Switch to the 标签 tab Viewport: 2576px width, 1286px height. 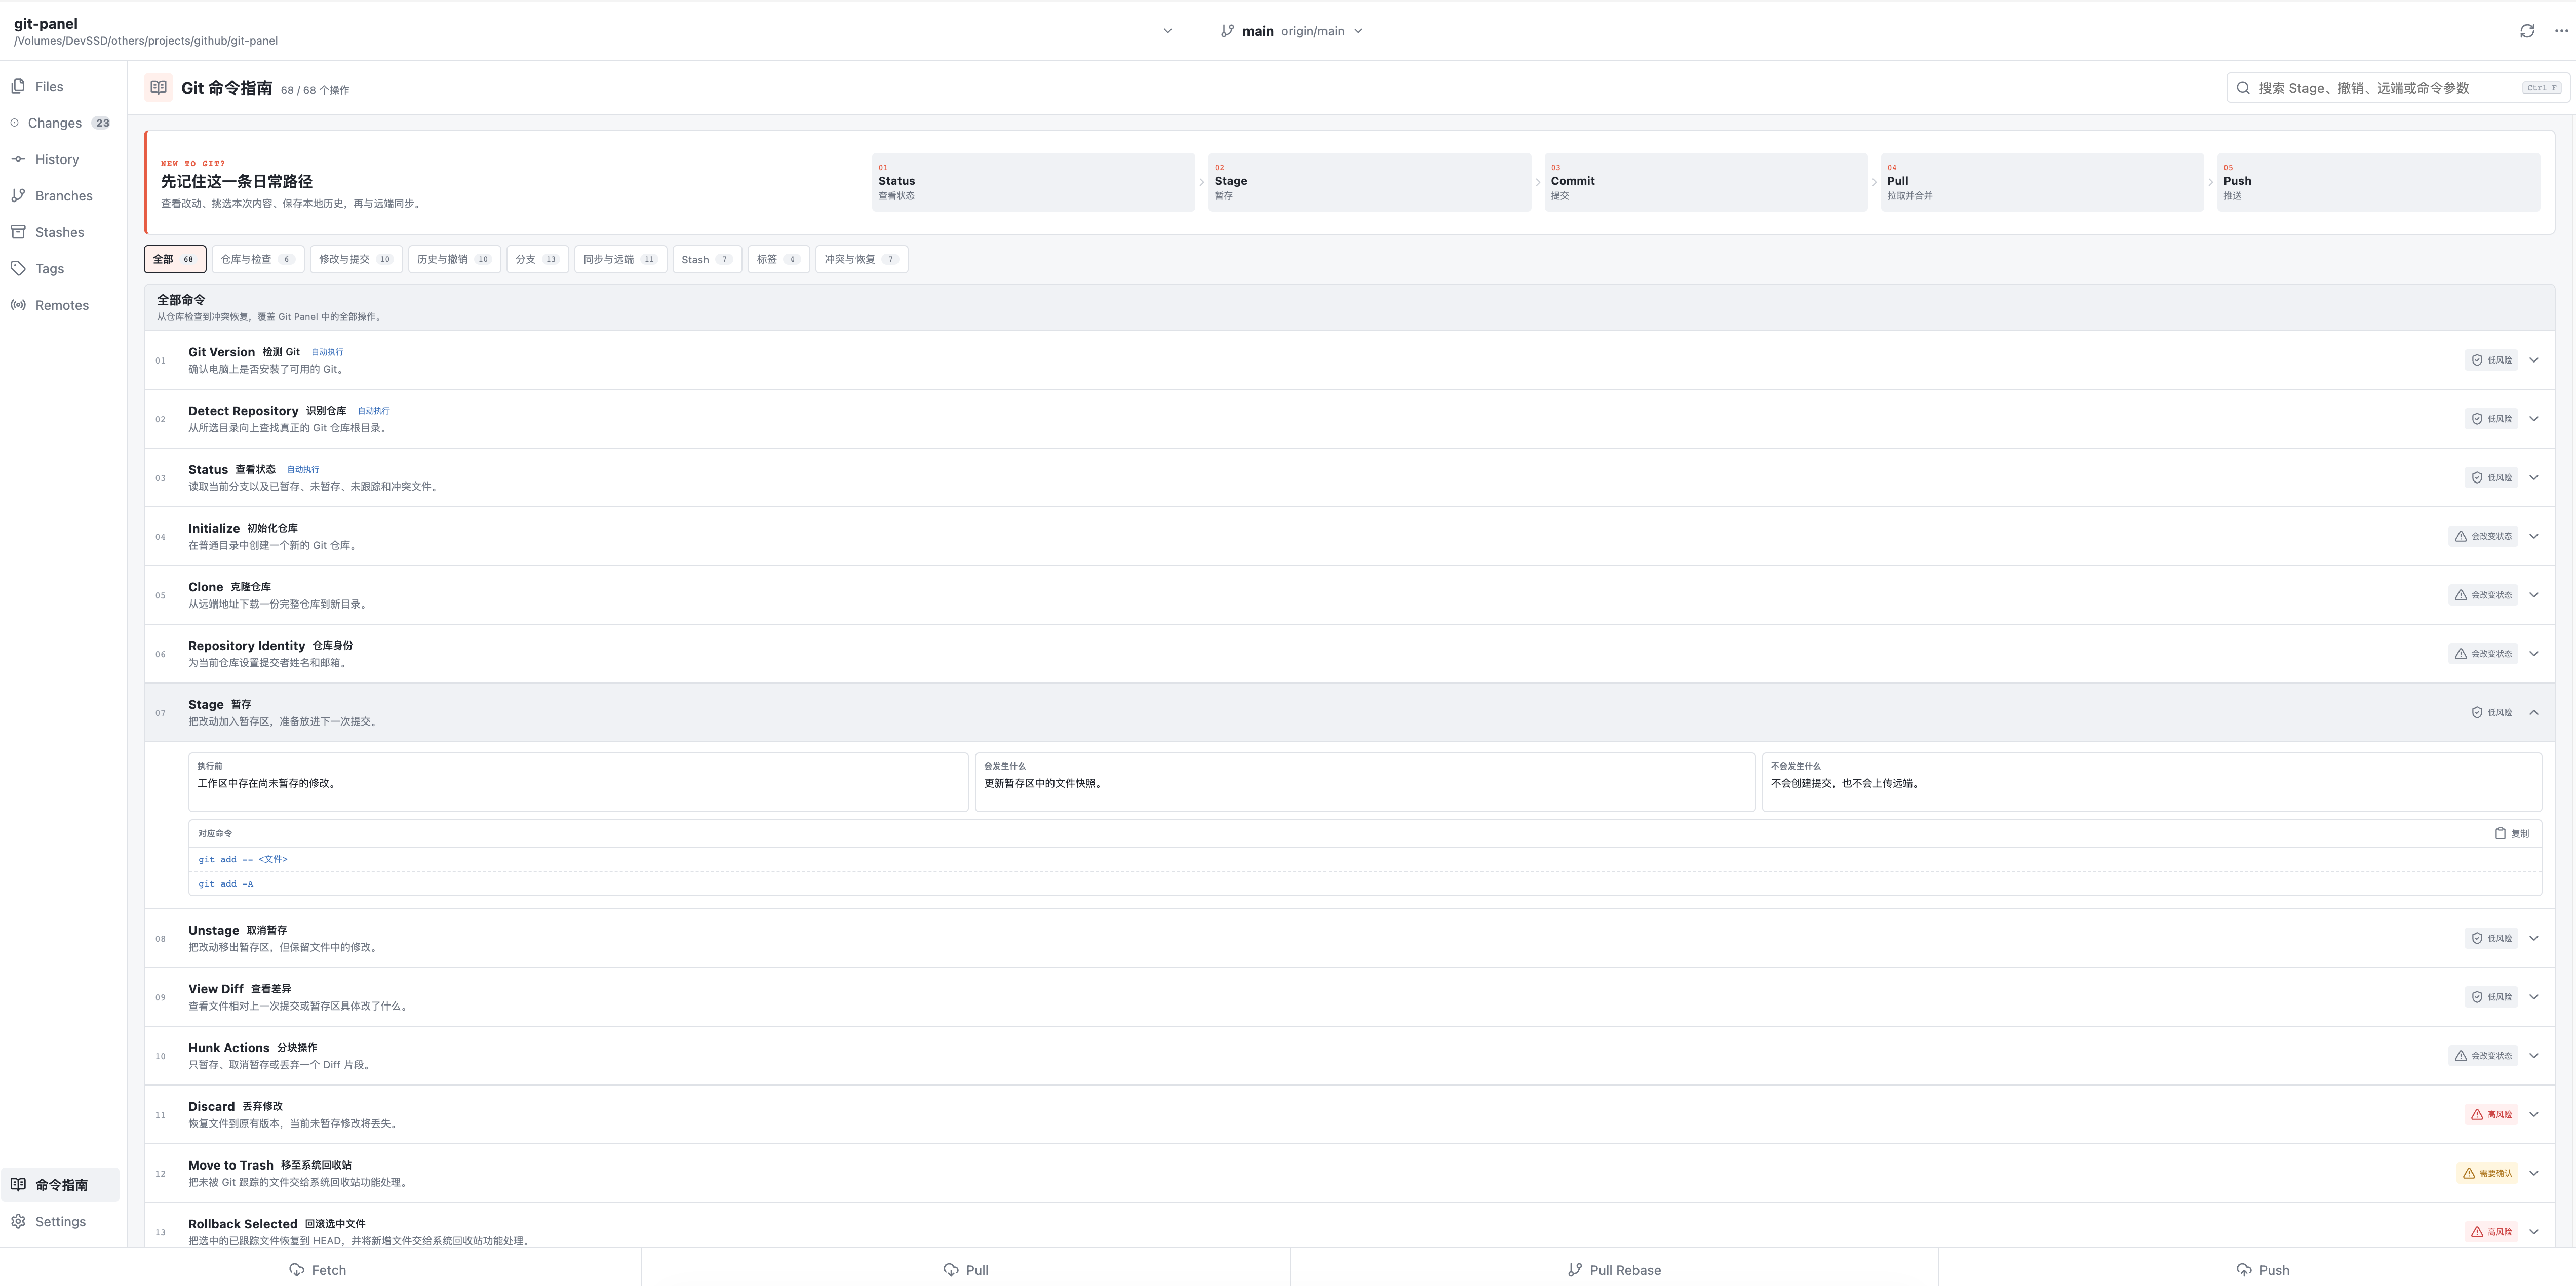tap(779, 260)
